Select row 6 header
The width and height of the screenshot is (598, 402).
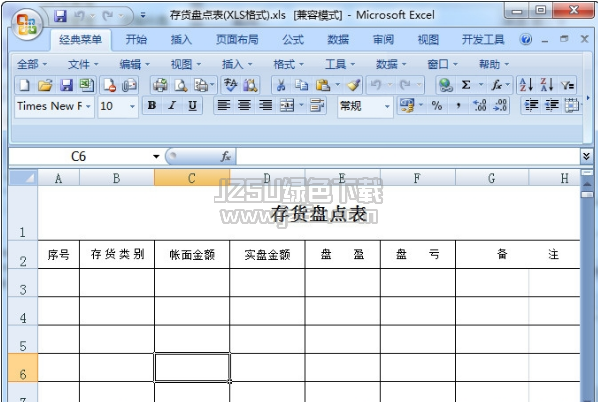23,367
